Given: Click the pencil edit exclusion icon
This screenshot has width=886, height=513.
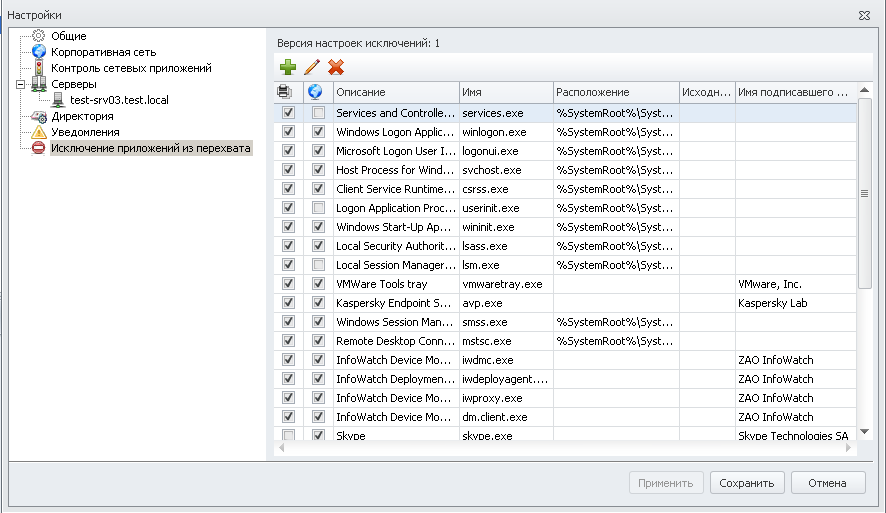Looking at the screenshot, I should click(x=312, y=67).
